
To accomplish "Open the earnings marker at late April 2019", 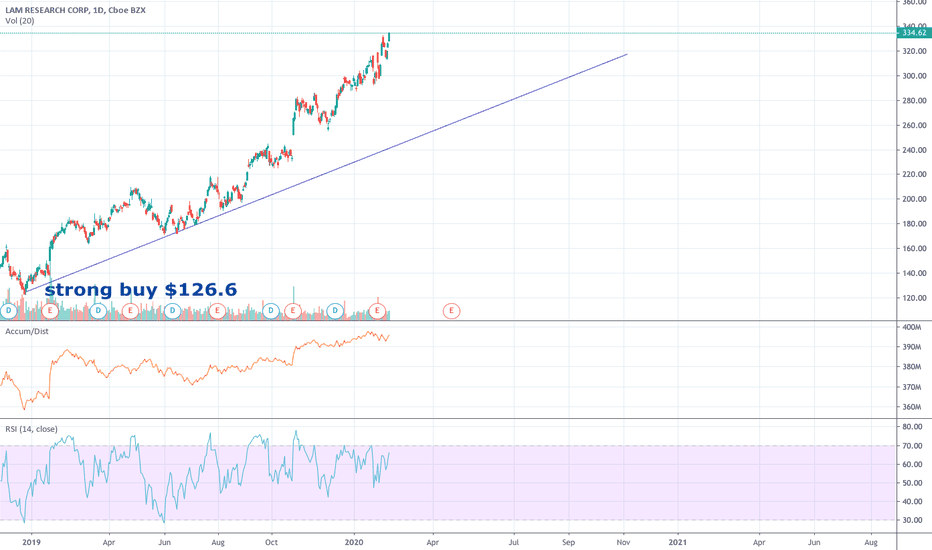I will (x=130, y=310).
